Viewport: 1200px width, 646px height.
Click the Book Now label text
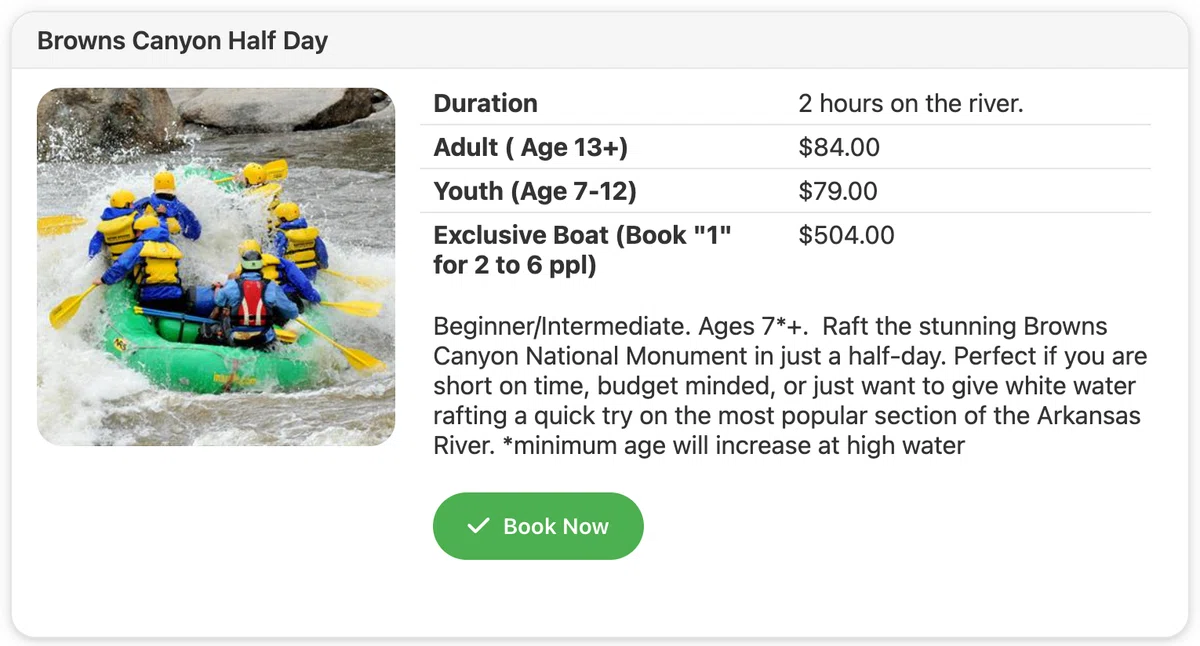556,526
